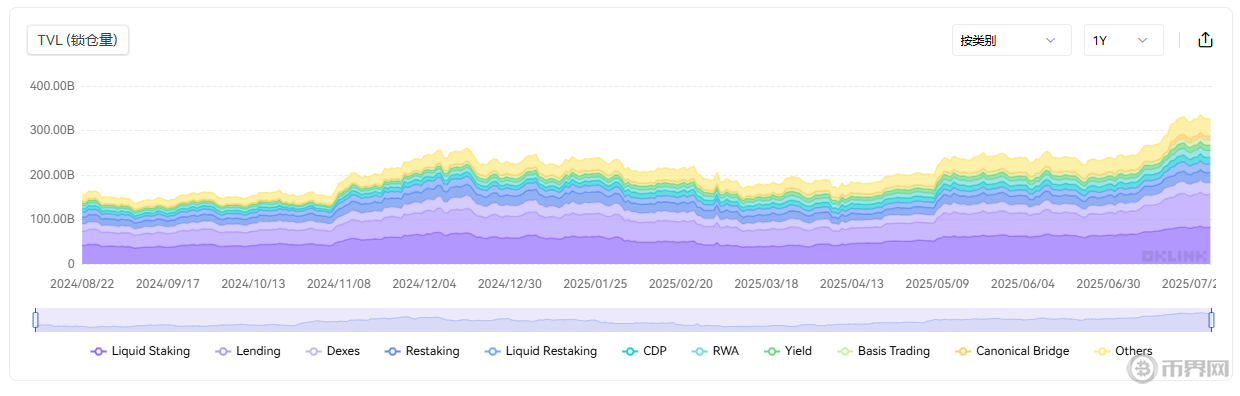Click the CDP legend marker icon
Screen dimensions: 1240x396
click(630, 351)
